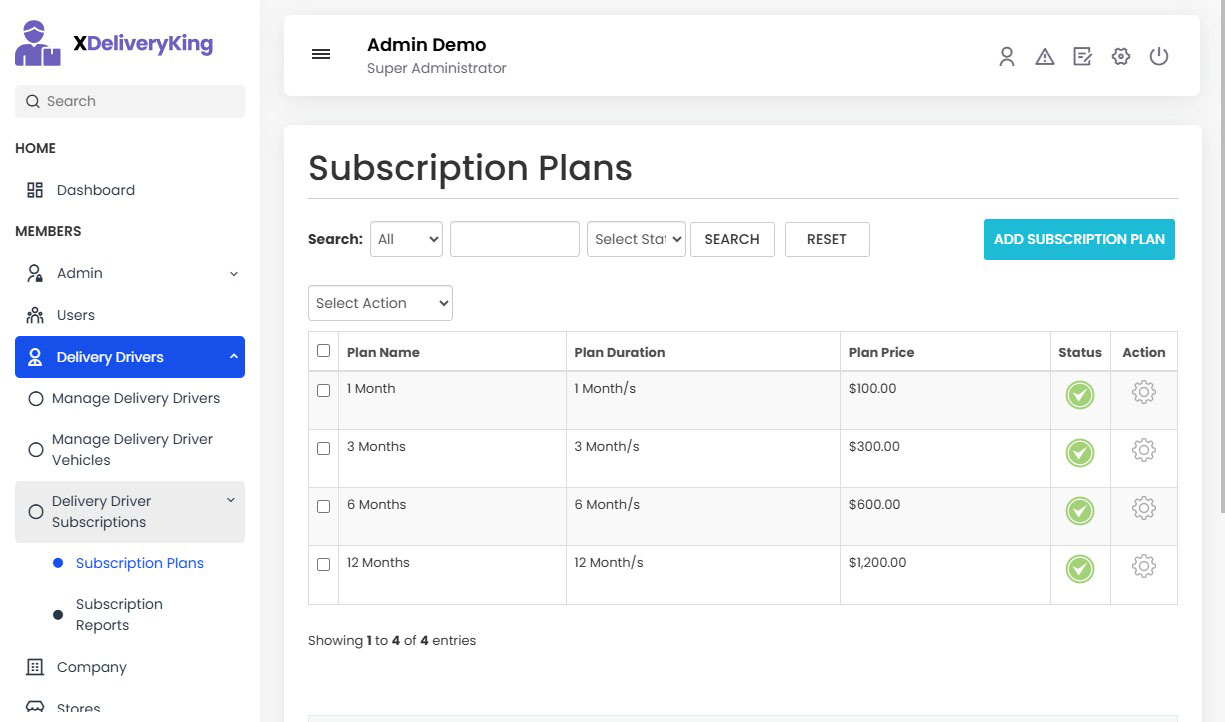Open the Select Action dropdown
The width and height of the screenshot is (1225, 722).
[x=380, y=302]
